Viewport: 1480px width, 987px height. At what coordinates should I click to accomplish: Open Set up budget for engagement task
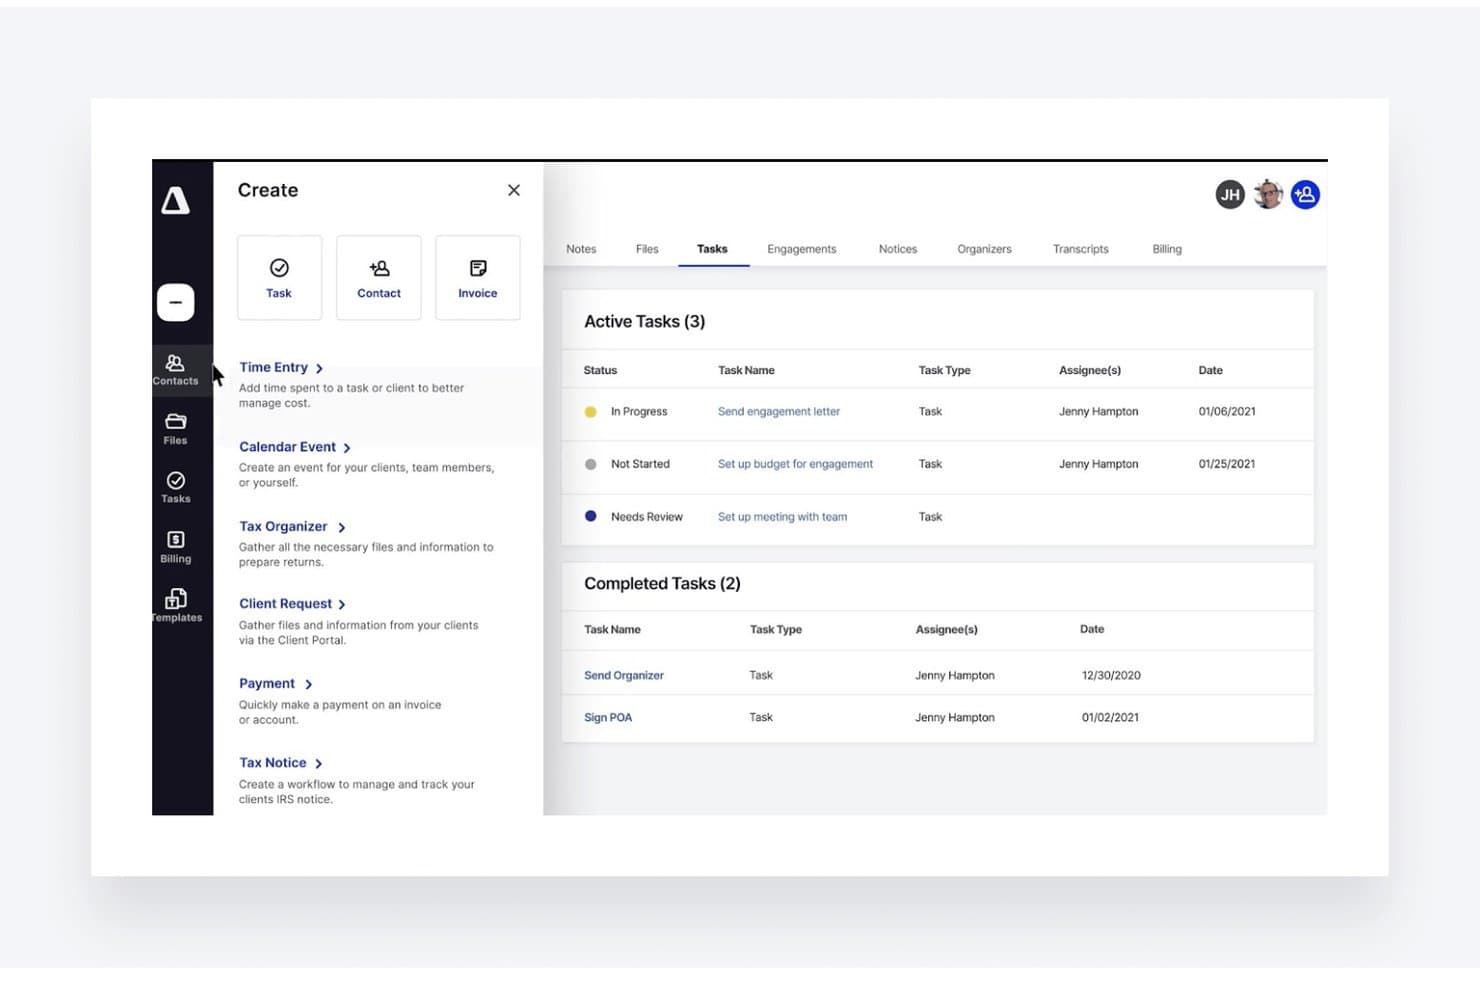point(795,464)
